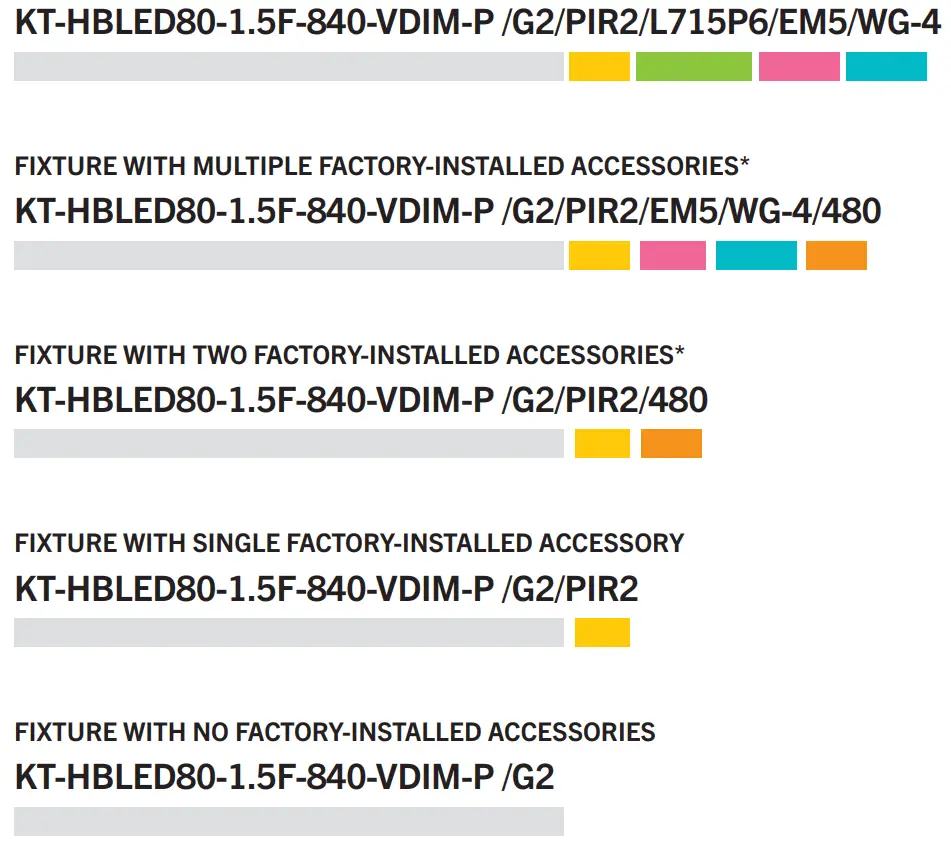Select the gray bar in the single accessory row
The width and height of the screenshot is (951, 841).
(289, 633)
